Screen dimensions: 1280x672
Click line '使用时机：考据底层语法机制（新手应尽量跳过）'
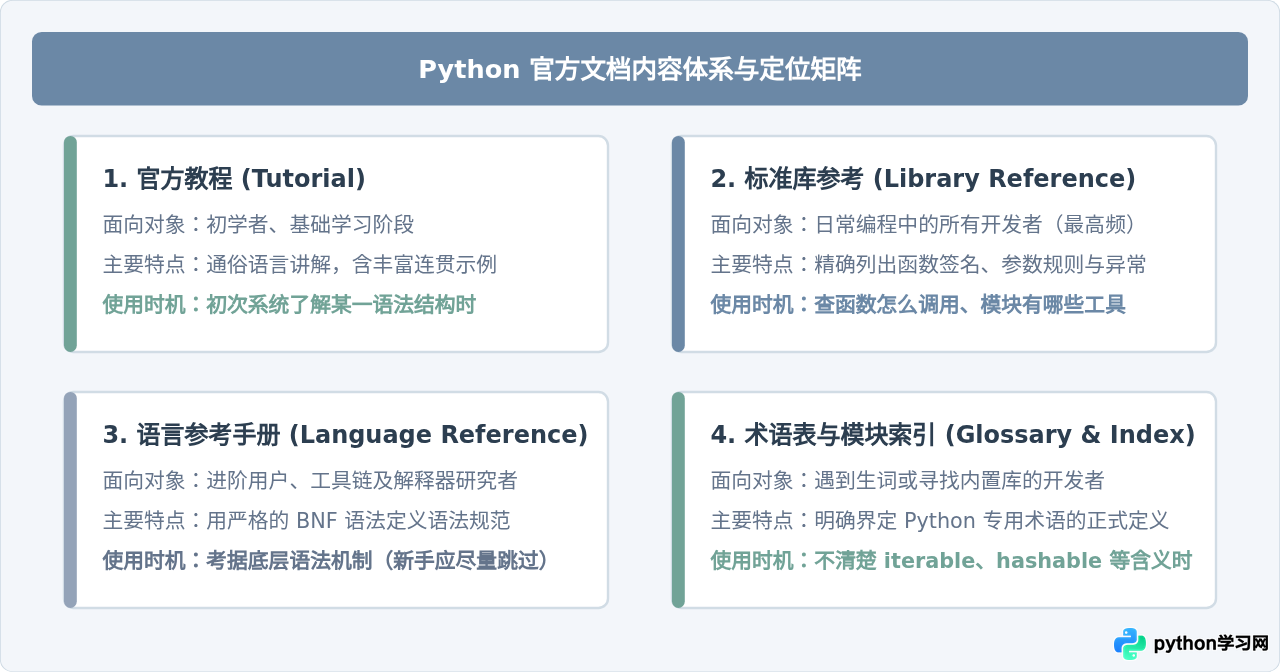(327, 560)
